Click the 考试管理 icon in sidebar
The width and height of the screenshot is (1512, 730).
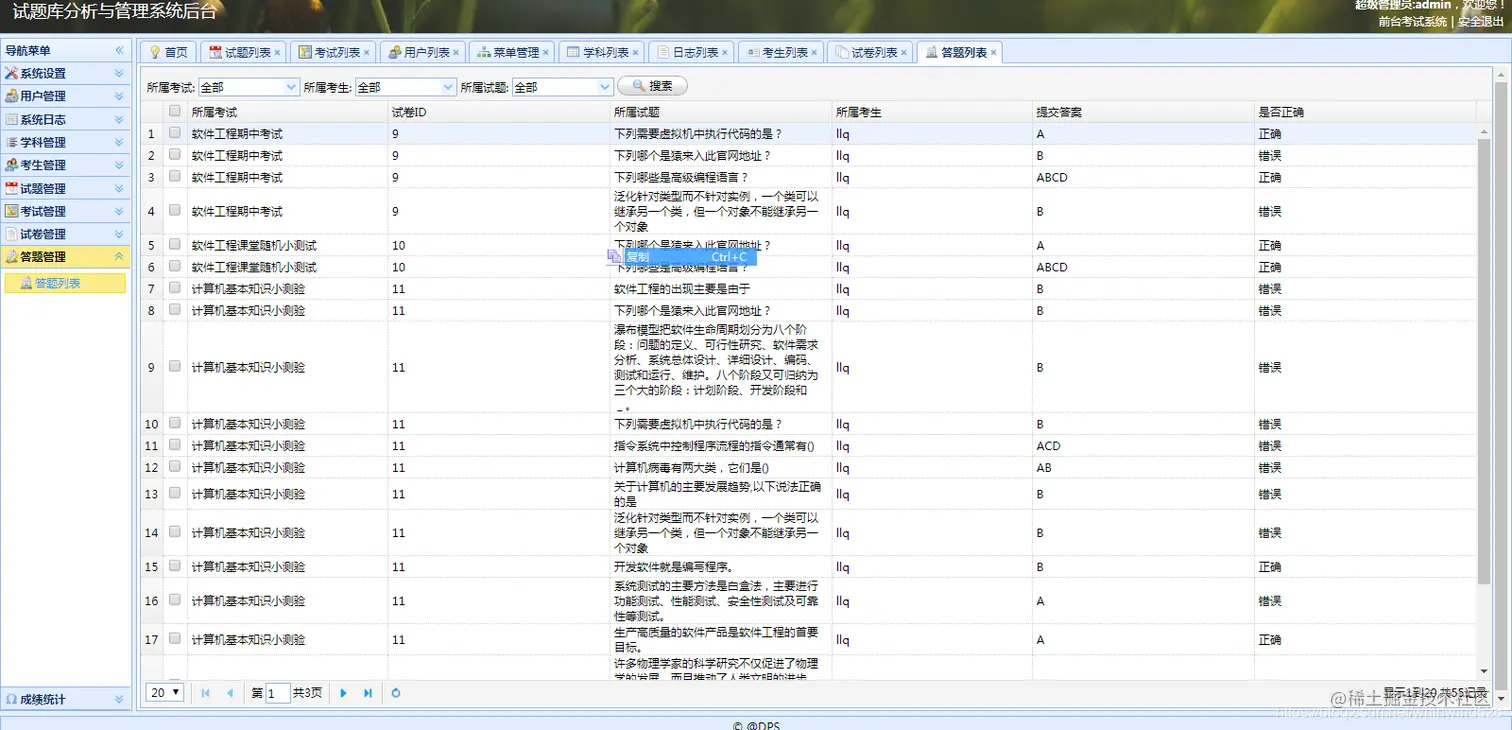click(12, 211)
